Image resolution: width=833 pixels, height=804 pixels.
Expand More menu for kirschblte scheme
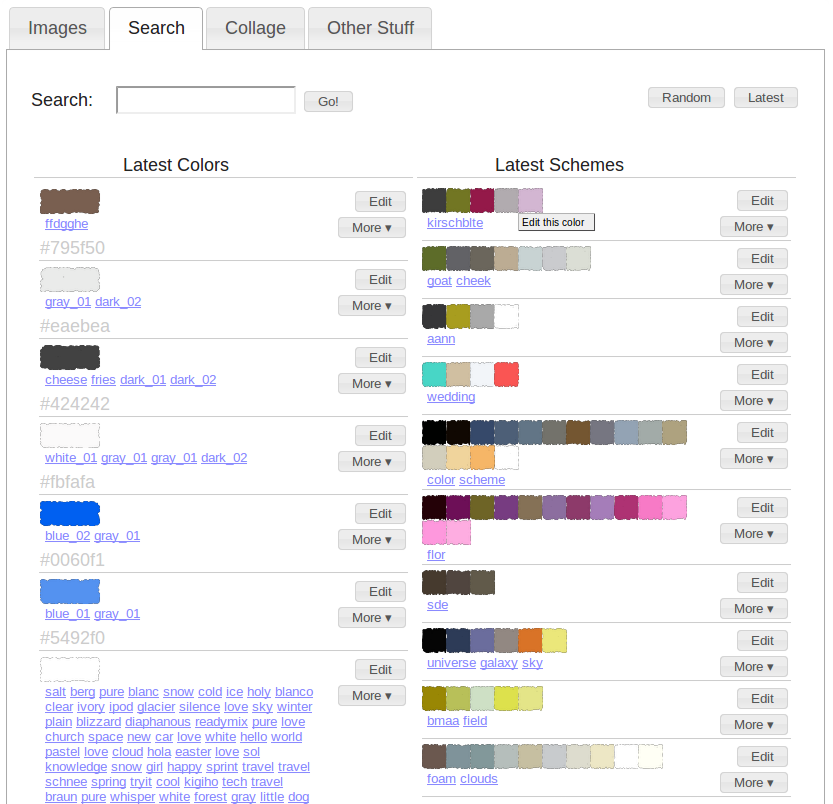click(753, 226)
